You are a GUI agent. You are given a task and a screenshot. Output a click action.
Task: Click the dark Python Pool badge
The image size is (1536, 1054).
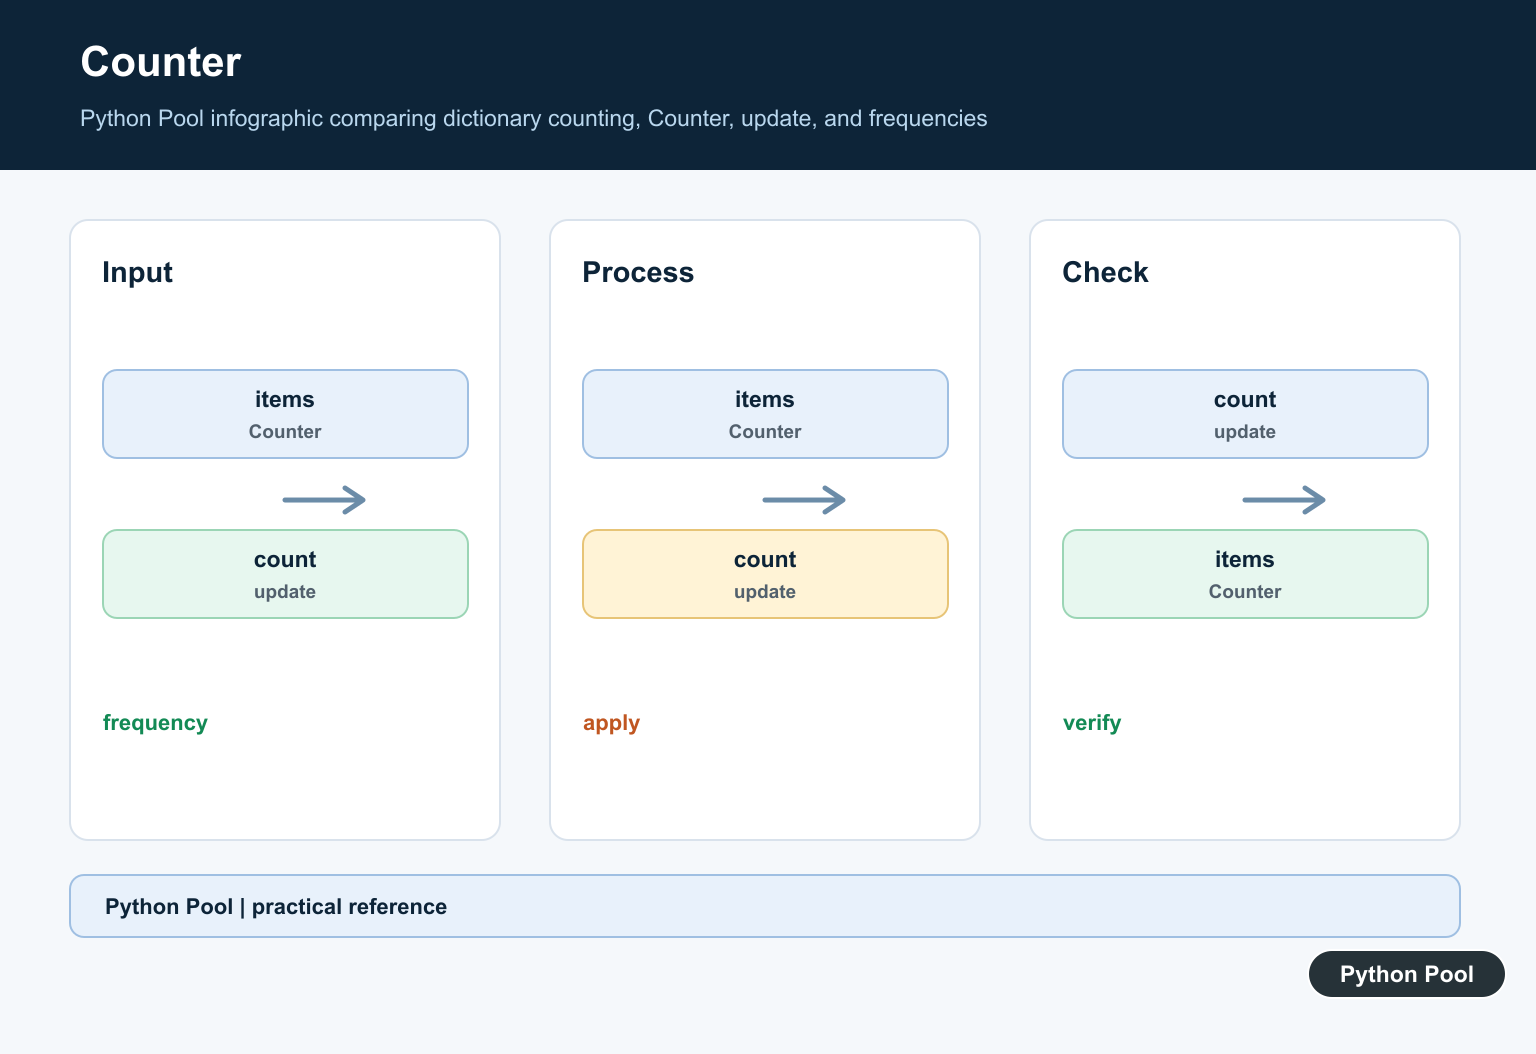[x=1407, y=974]
